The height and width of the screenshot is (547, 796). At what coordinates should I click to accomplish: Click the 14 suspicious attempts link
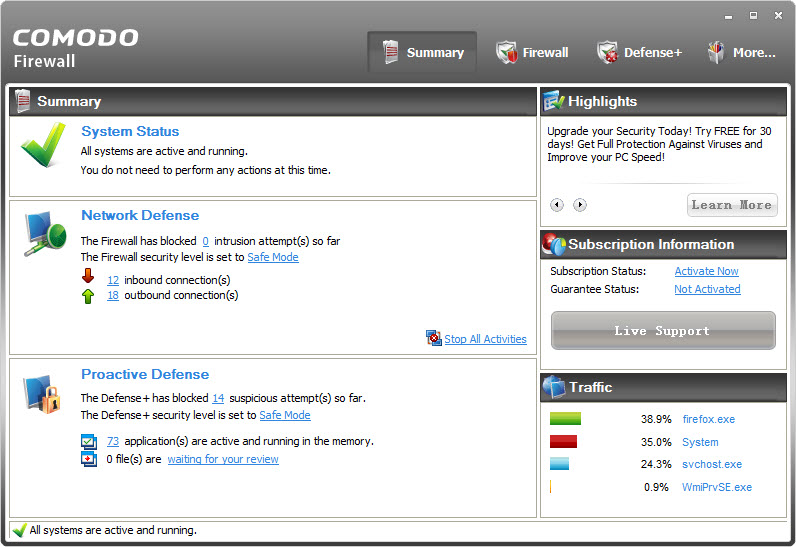pos(218,398)
